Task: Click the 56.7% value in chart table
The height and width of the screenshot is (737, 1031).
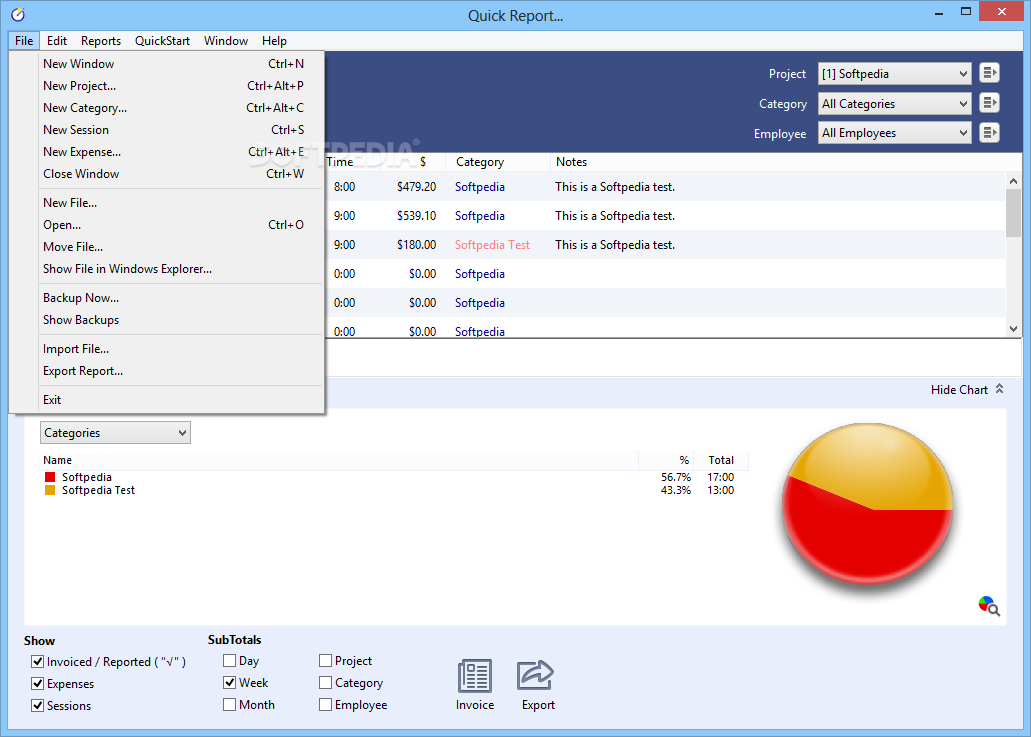Action: 676,477
